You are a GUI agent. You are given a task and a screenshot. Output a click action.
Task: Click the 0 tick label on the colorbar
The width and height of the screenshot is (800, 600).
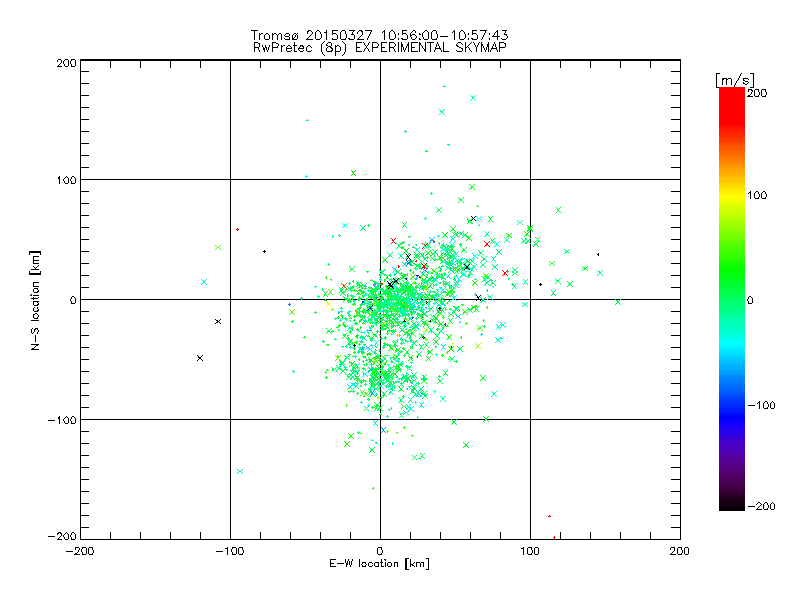(750, 300)
